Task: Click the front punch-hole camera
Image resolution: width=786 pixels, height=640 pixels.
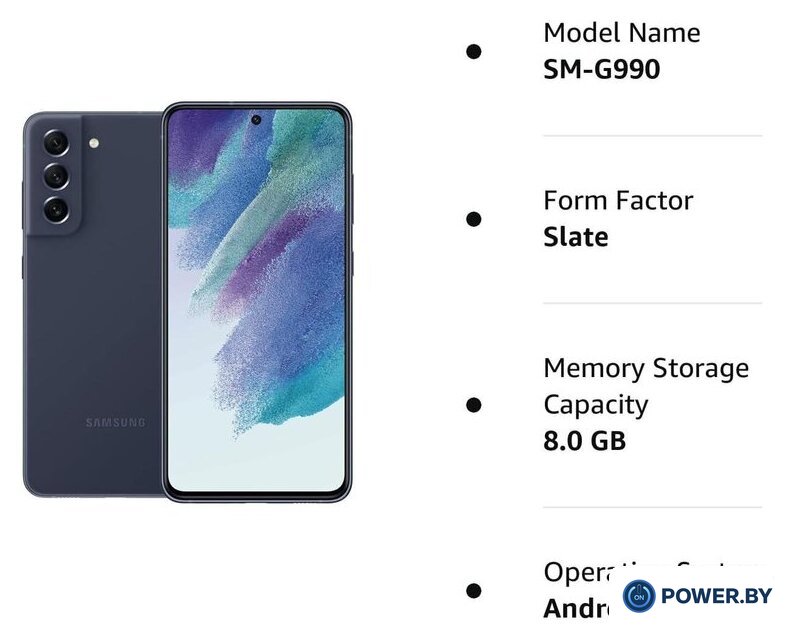Action: [x=256, y=120]
